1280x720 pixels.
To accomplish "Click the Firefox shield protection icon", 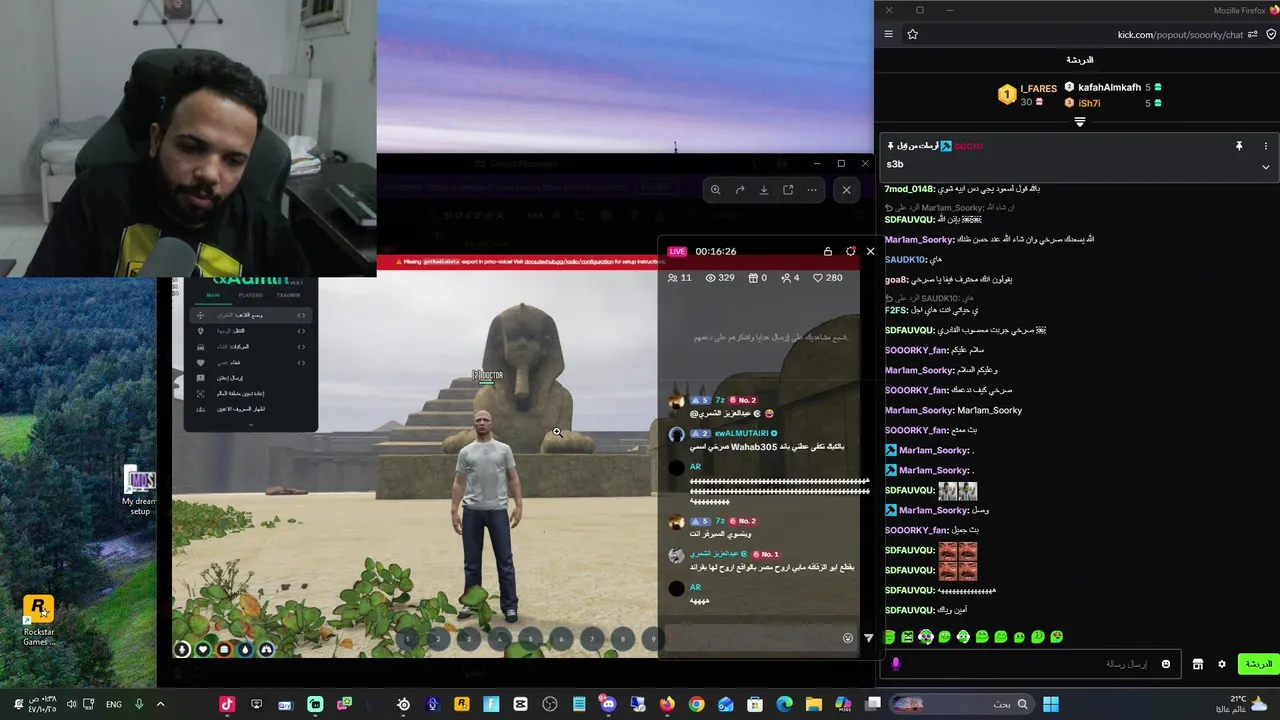I will pos(1271,34).
